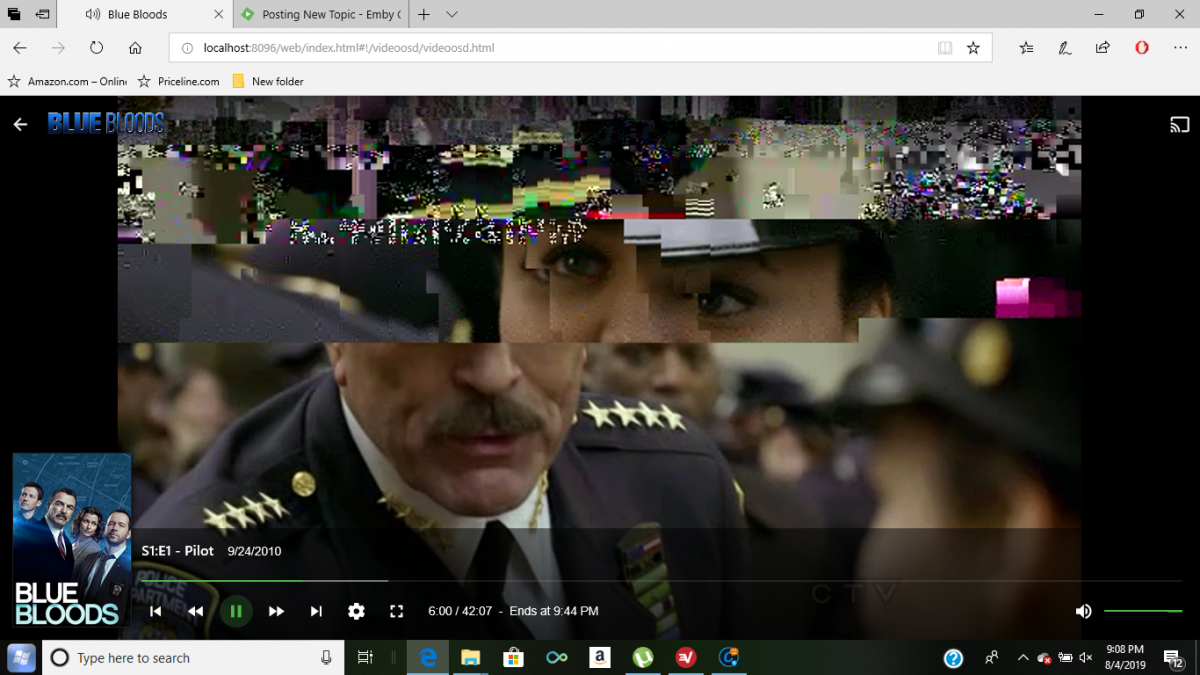Open the Windows Start menu
The width and height of the screenshot is (1200, 675).
click(x=21, y=657)
